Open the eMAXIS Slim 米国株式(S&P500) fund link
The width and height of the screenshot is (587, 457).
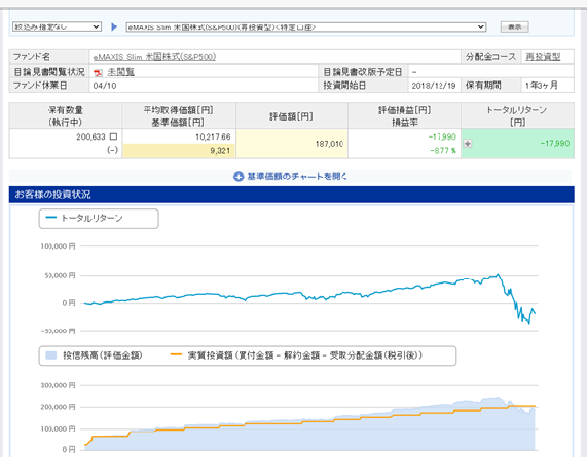tap(155, 57)
